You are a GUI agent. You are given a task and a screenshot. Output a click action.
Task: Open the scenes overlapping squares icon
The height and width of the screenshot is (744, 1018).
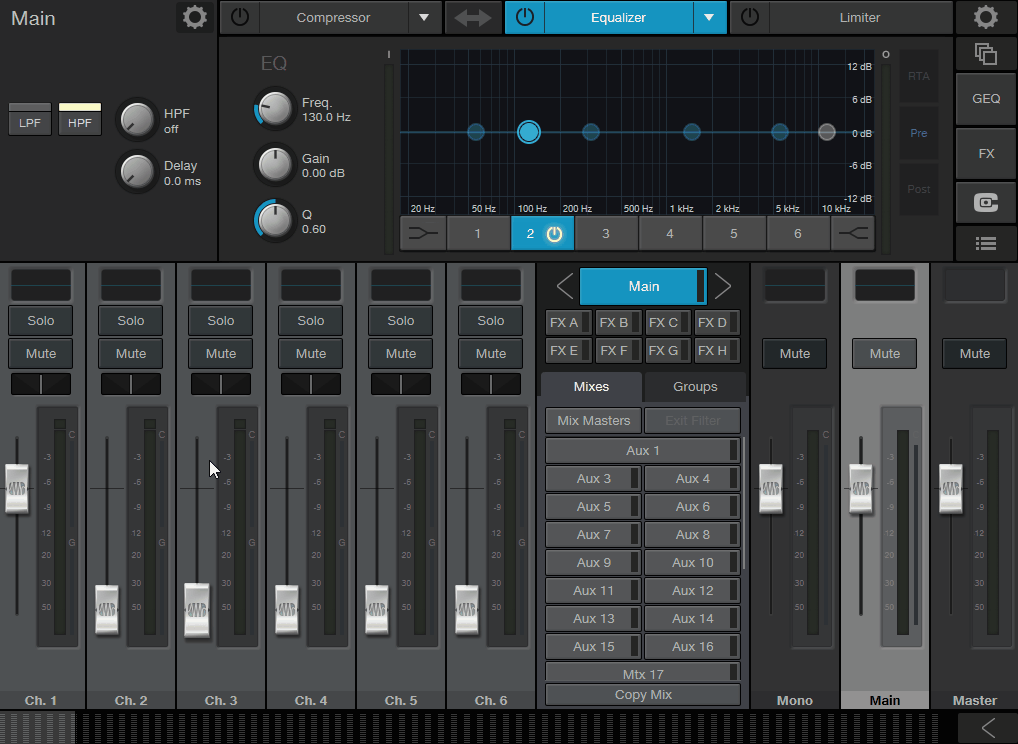(x=986, y=54)
